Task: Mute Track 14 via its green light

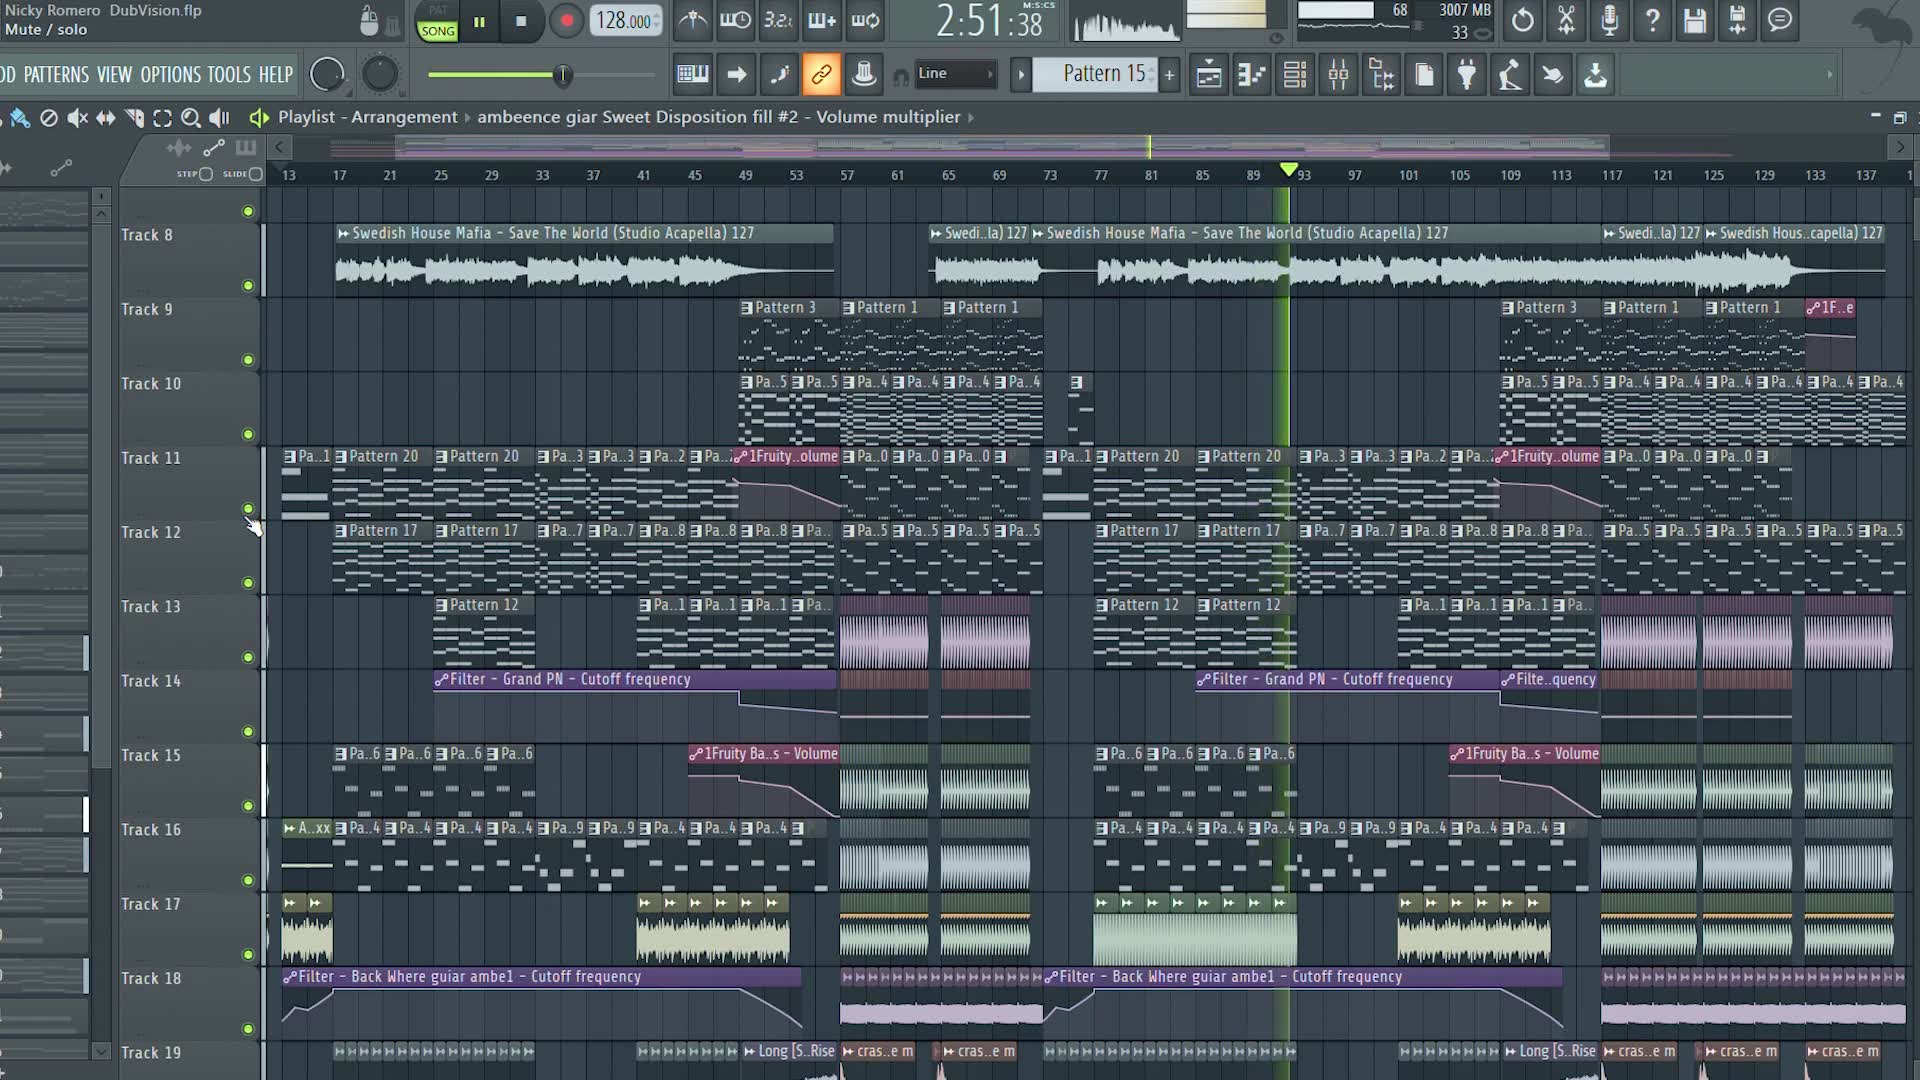Action: point(248,732)
